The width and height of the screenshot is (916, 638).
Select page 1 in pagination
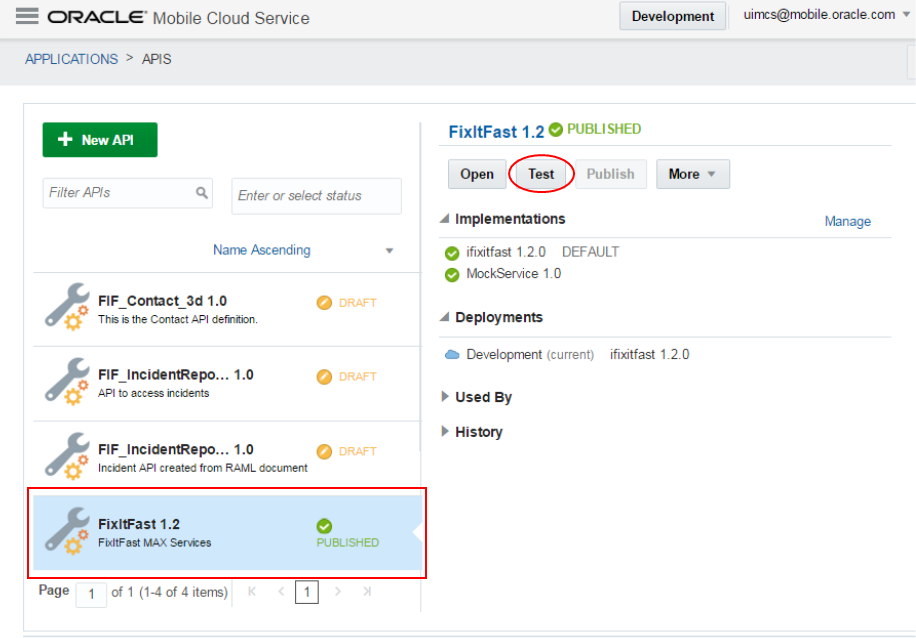[307, 592]
